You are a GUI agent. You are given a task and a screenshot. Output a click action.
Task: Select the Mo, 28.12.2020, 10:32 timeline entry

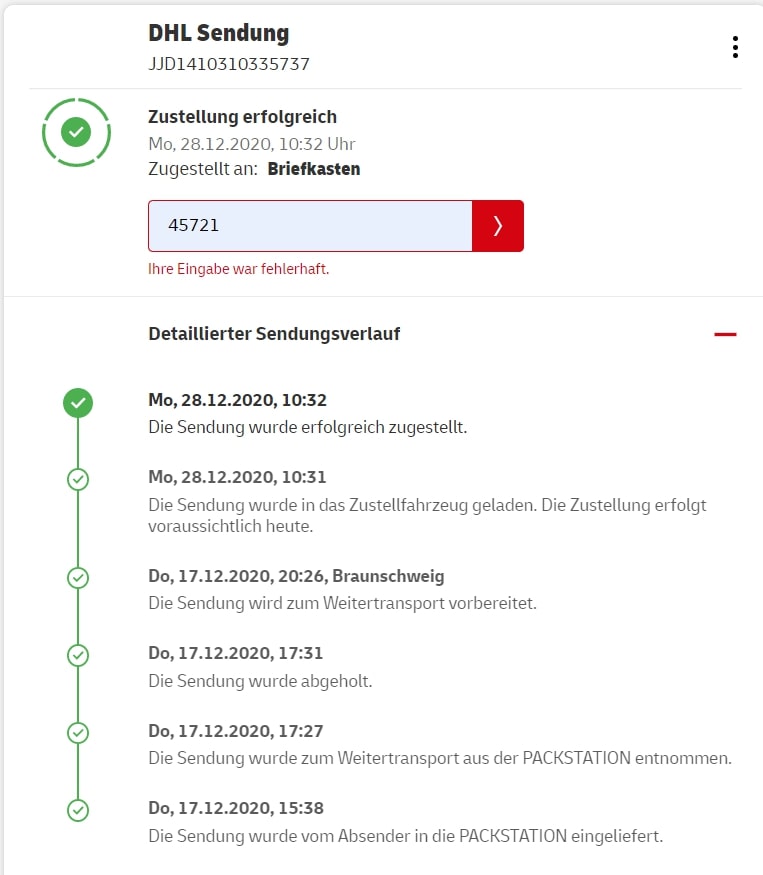(237, 400)
